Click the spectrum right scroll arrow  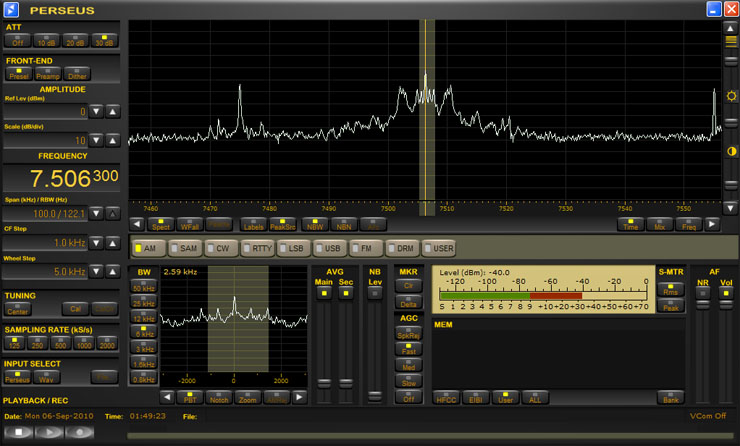[712, 224]
